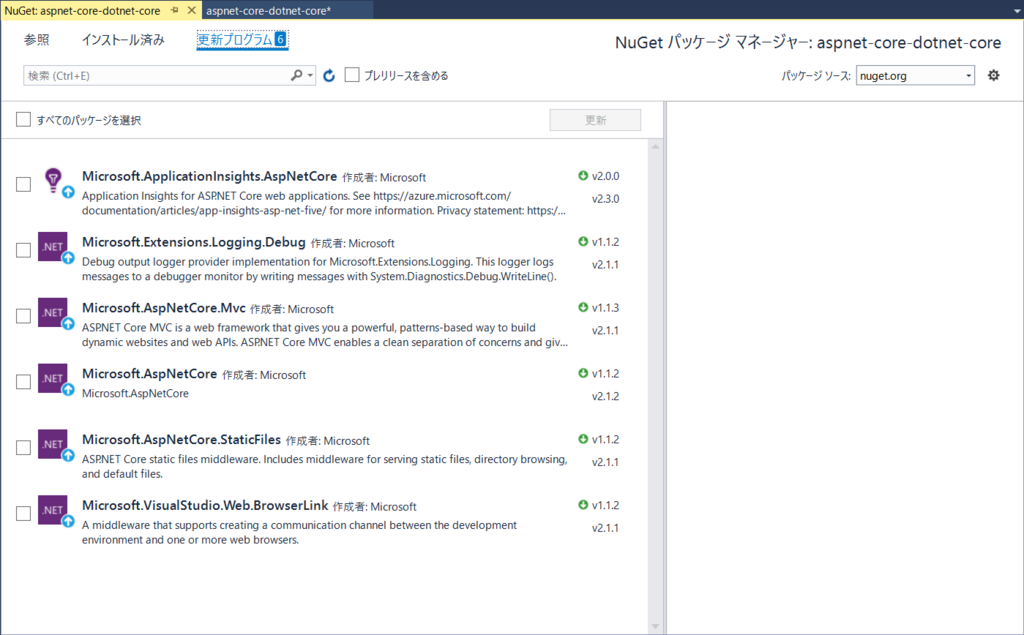Expand the search options dropdown arrow
This screenshot has width=1024, height=635.
pyautogui.click(x=310, y=76)
